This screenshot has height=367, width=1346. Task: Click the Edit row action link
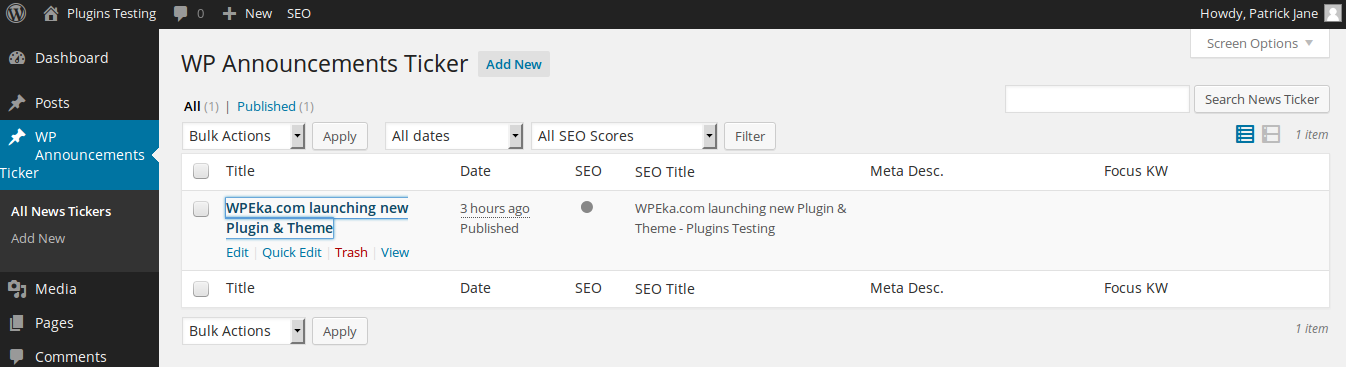click(x=237, y=253)
